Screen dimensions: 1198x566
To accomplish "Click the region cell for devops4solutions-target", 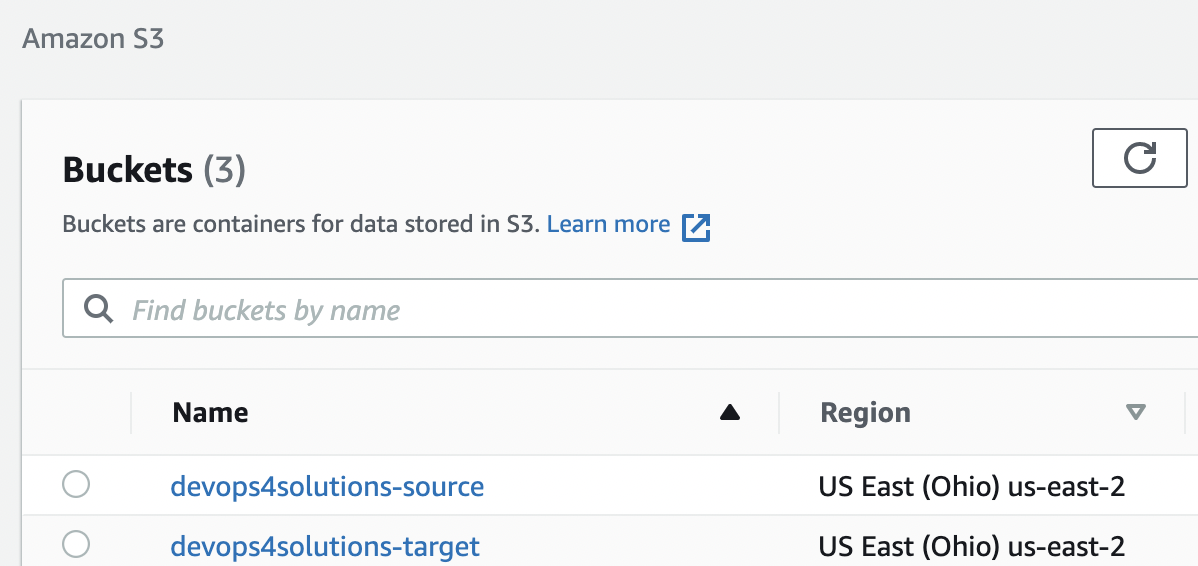I will pos(971,547).
